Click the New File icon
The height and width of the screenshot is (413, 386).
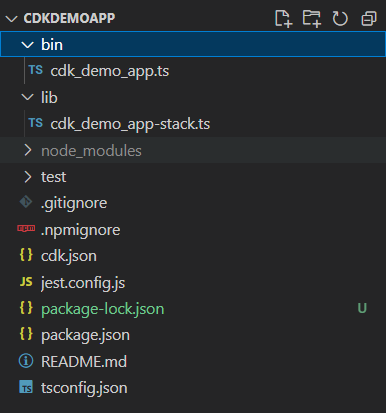coord(283,18)
